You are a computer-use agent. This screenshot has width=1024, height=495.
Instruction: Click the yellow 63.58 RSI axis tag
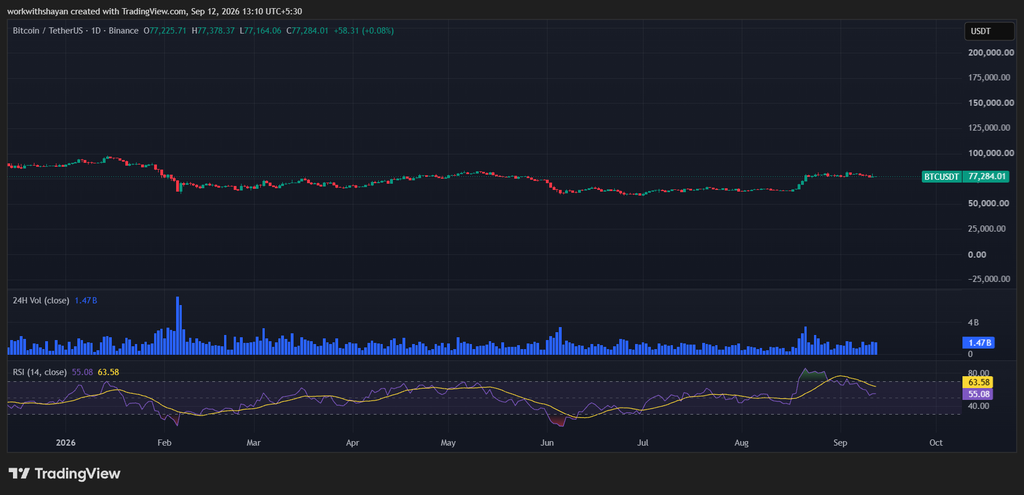[x=979, y=381]
